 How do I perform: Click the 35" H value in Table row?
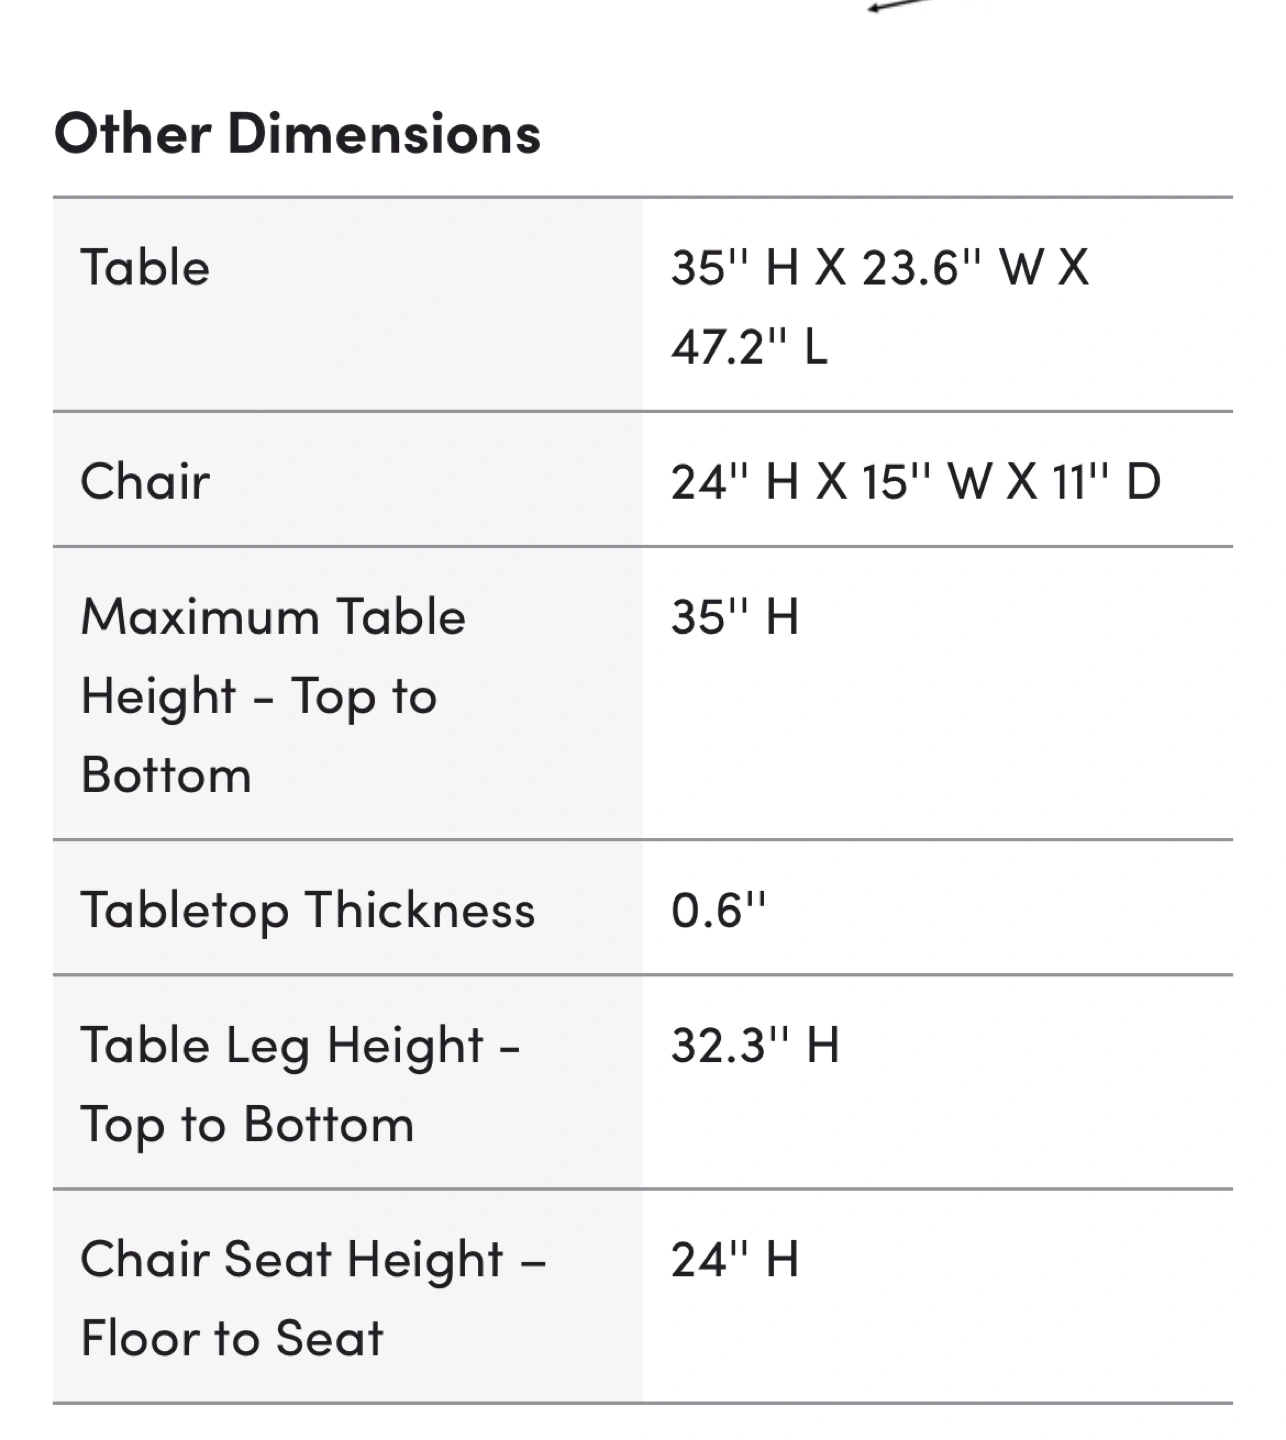tap(735, 268)
